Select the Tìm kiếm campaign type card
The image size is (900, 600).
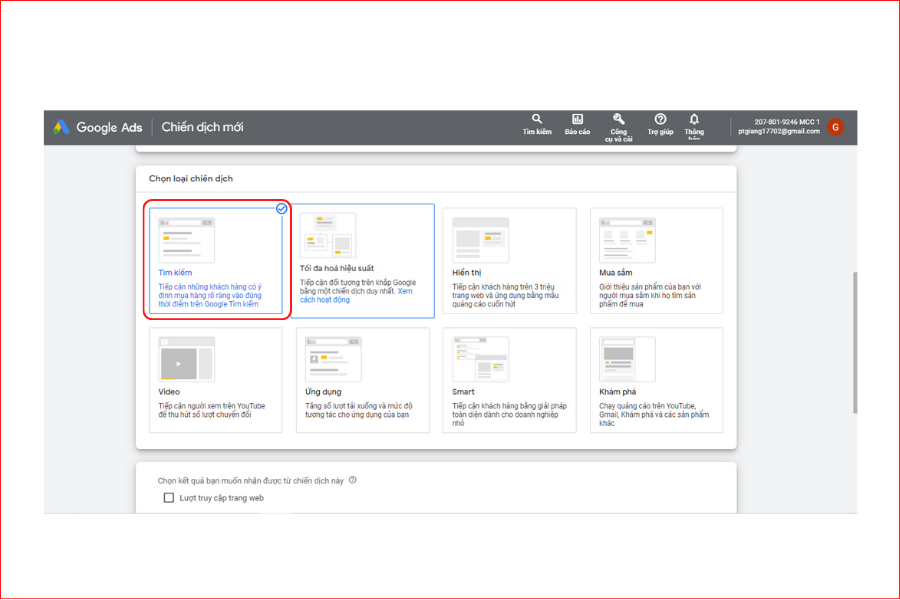point(216,260)
